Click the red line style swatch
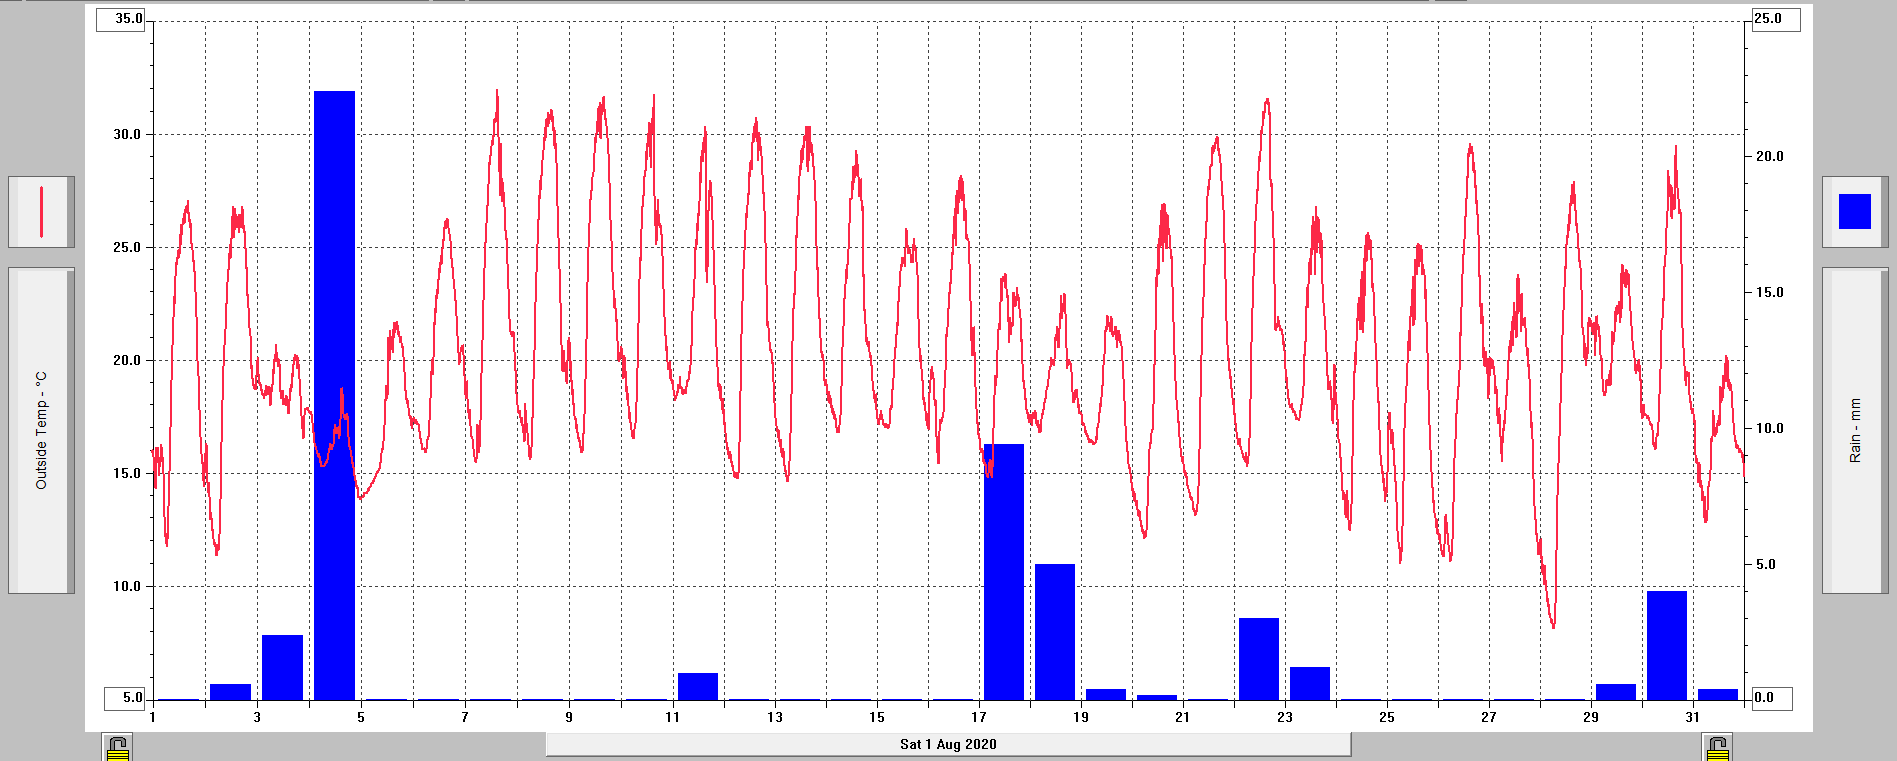 (41, 212)
